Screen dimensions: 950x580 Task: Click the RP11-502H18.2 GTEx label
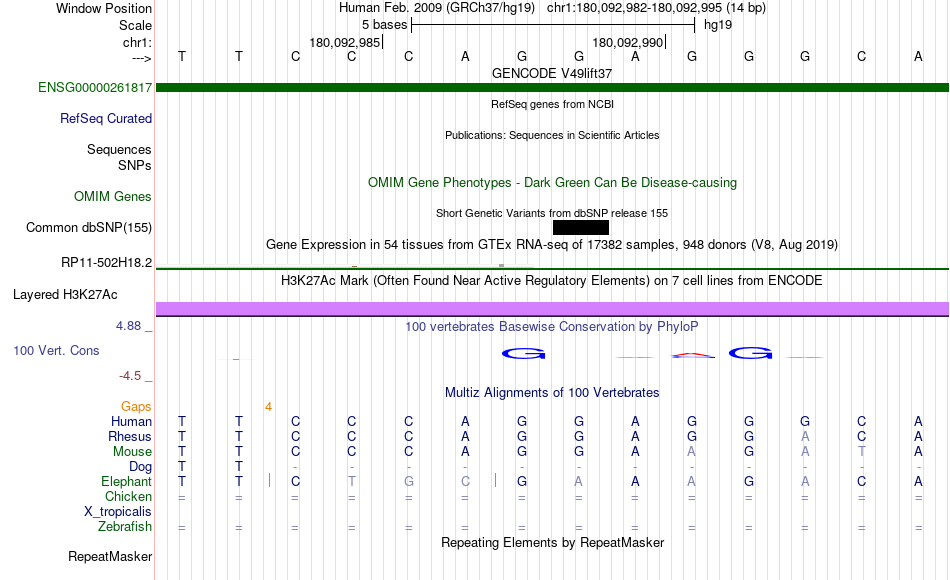(107, 262)
